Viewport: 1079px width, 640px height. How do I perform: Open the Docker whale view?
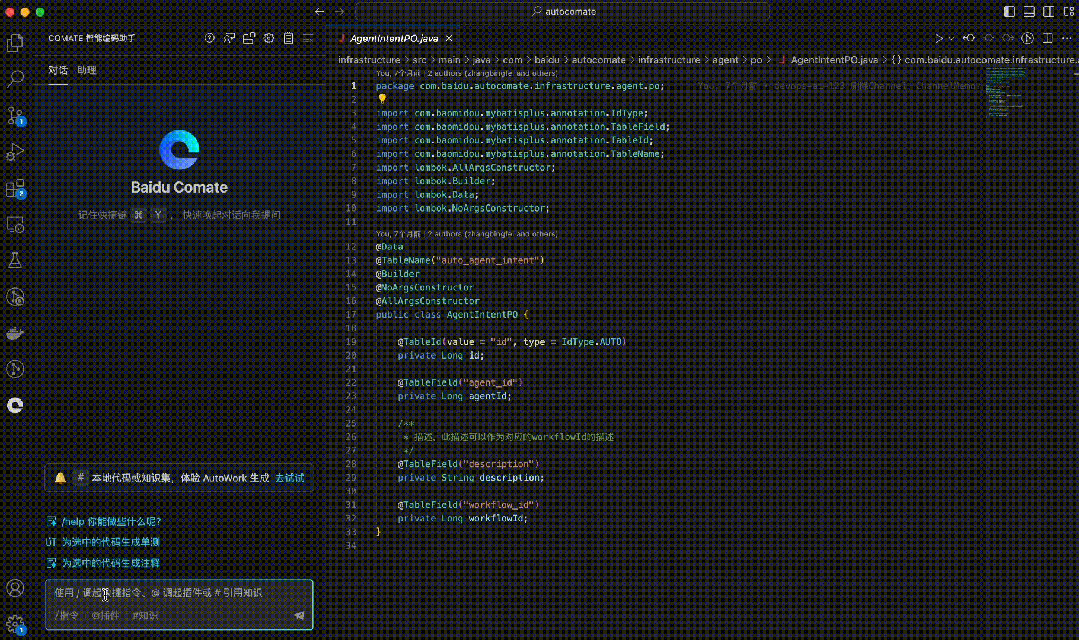tap(15, 334)
